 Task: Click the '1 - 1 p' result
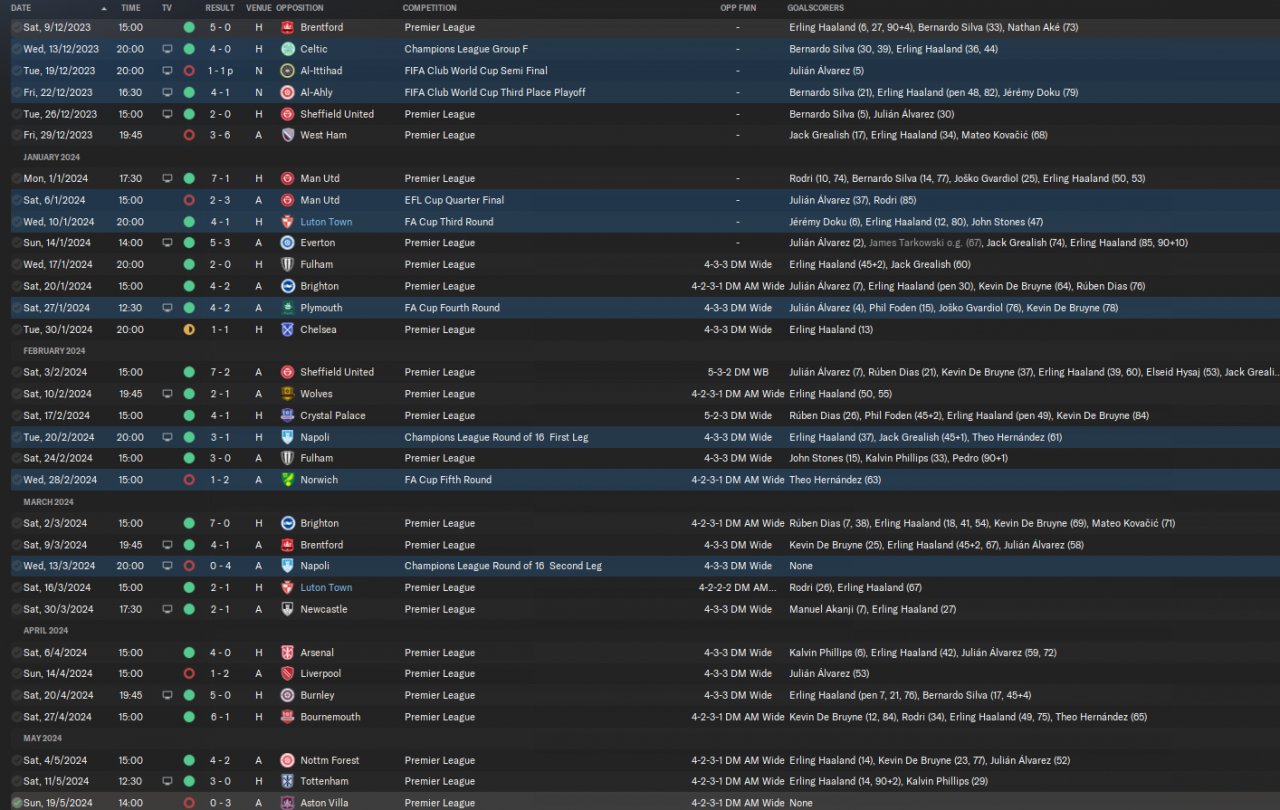(x=221, y=71)
